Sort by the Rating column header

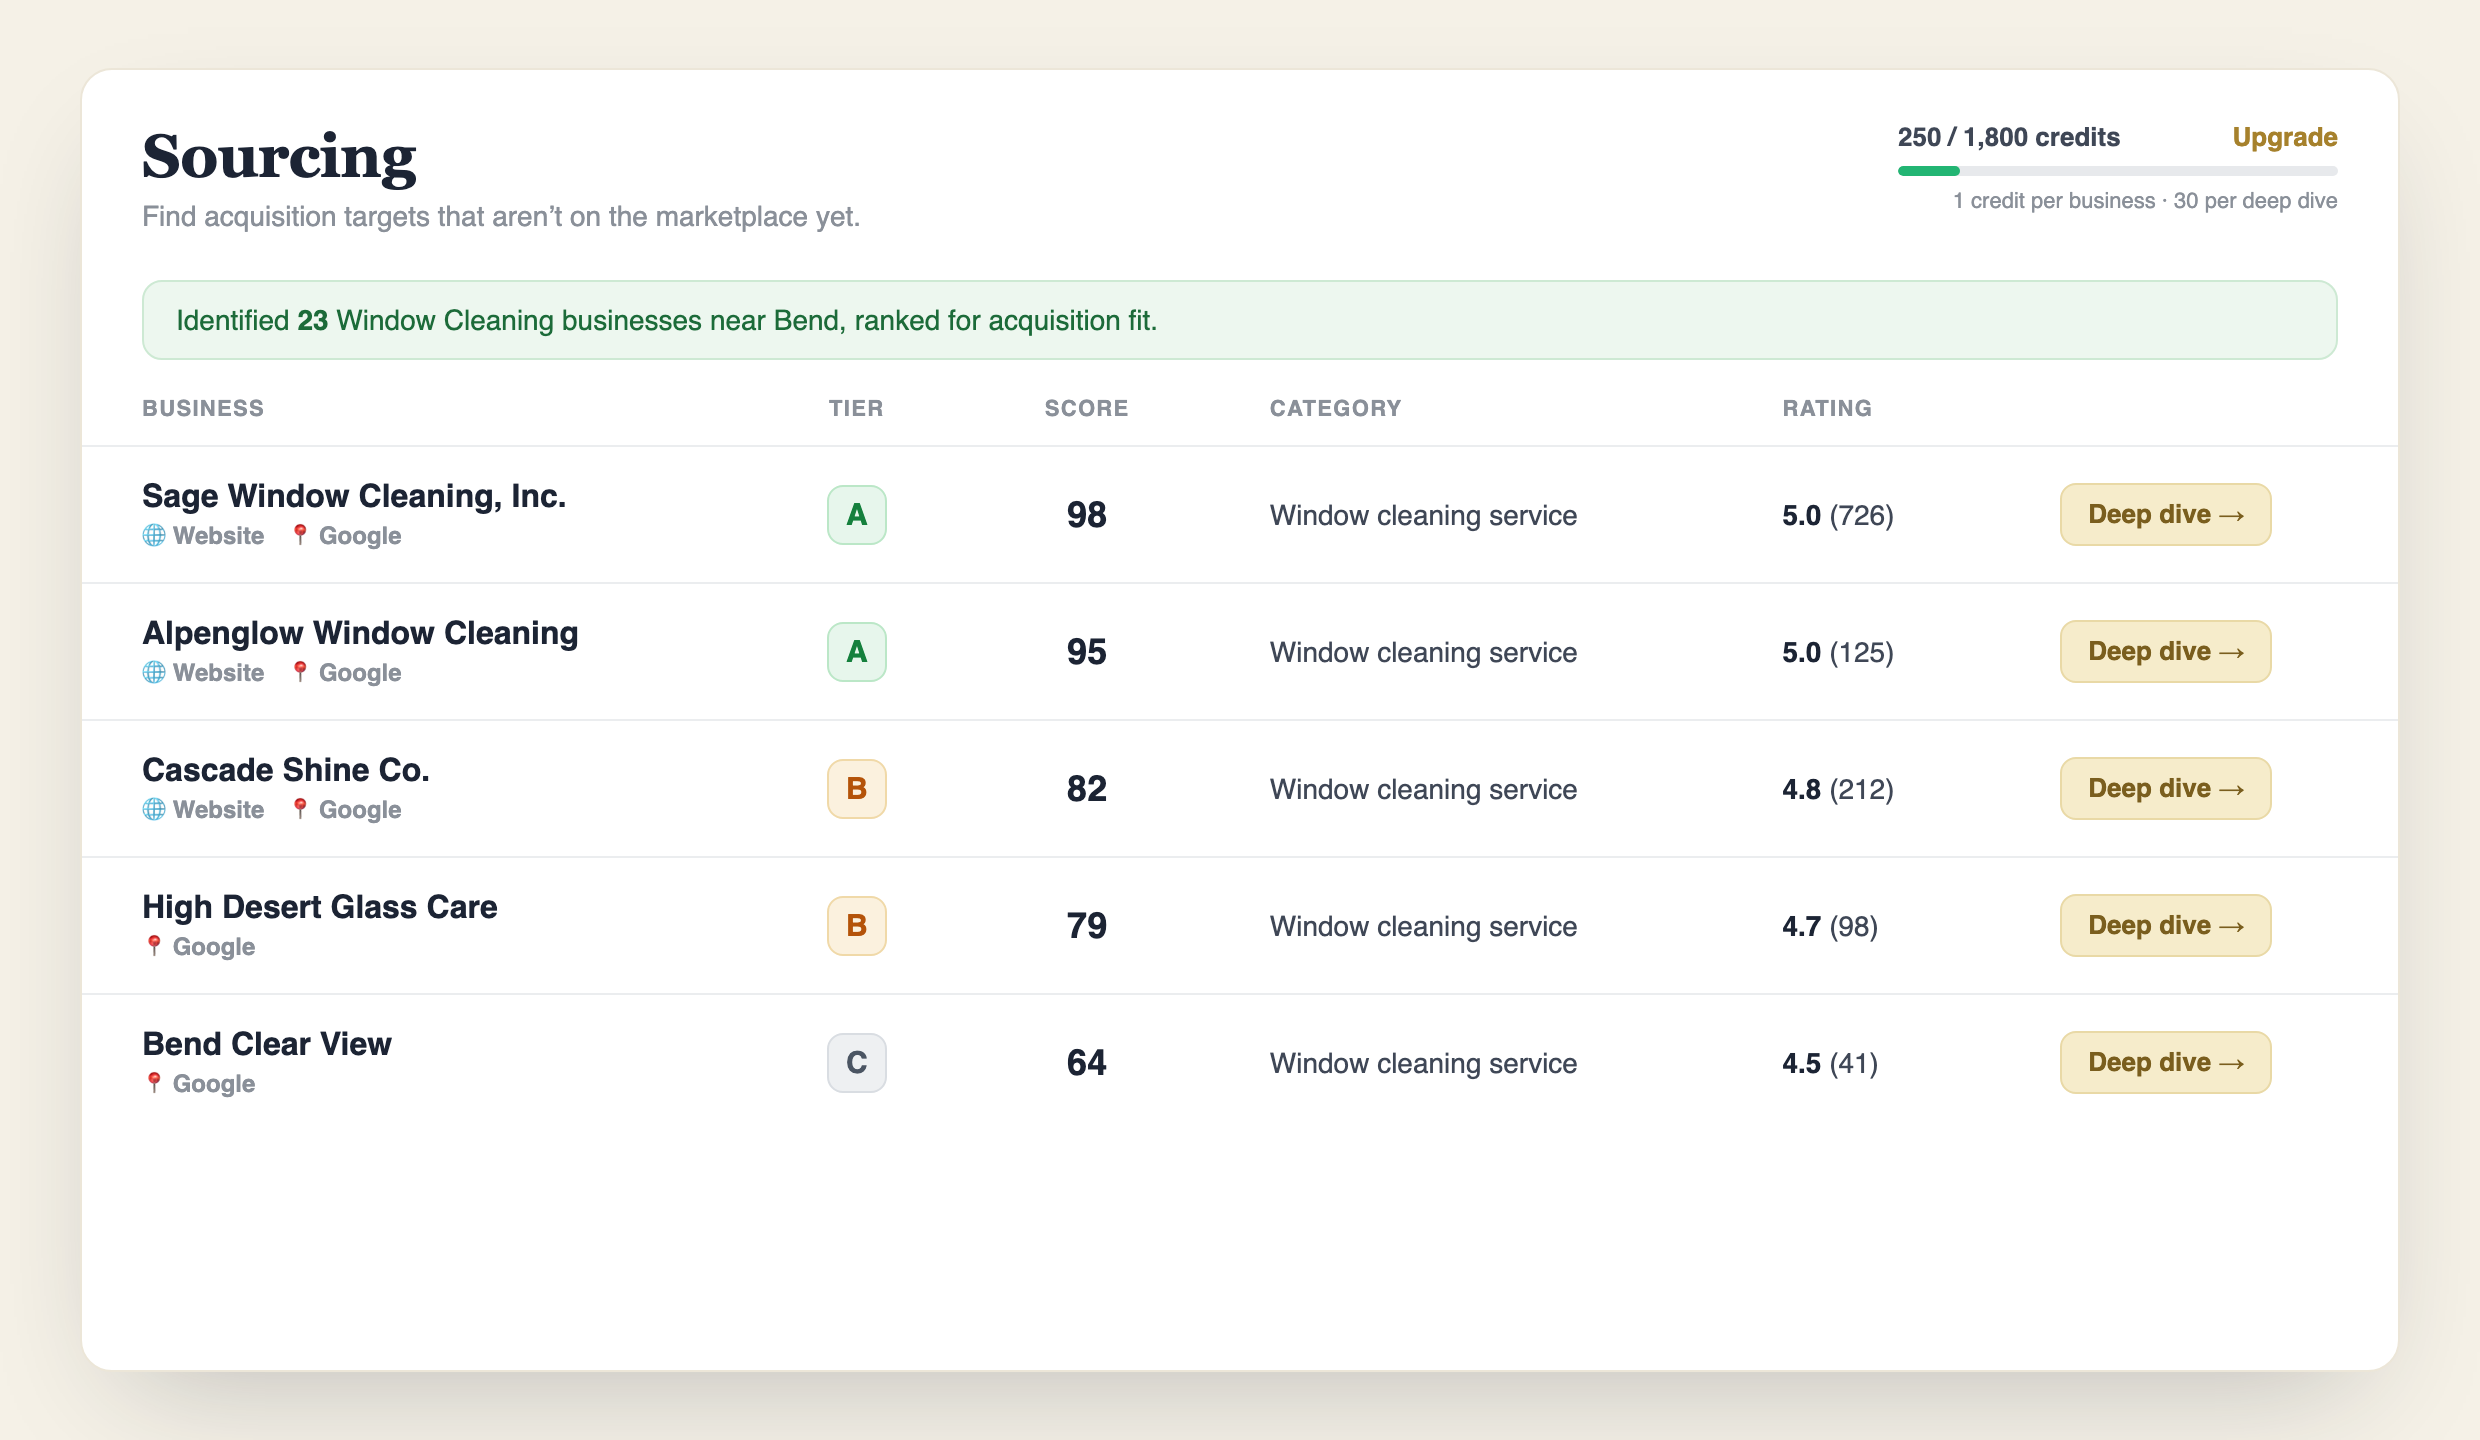[1827, 408]
